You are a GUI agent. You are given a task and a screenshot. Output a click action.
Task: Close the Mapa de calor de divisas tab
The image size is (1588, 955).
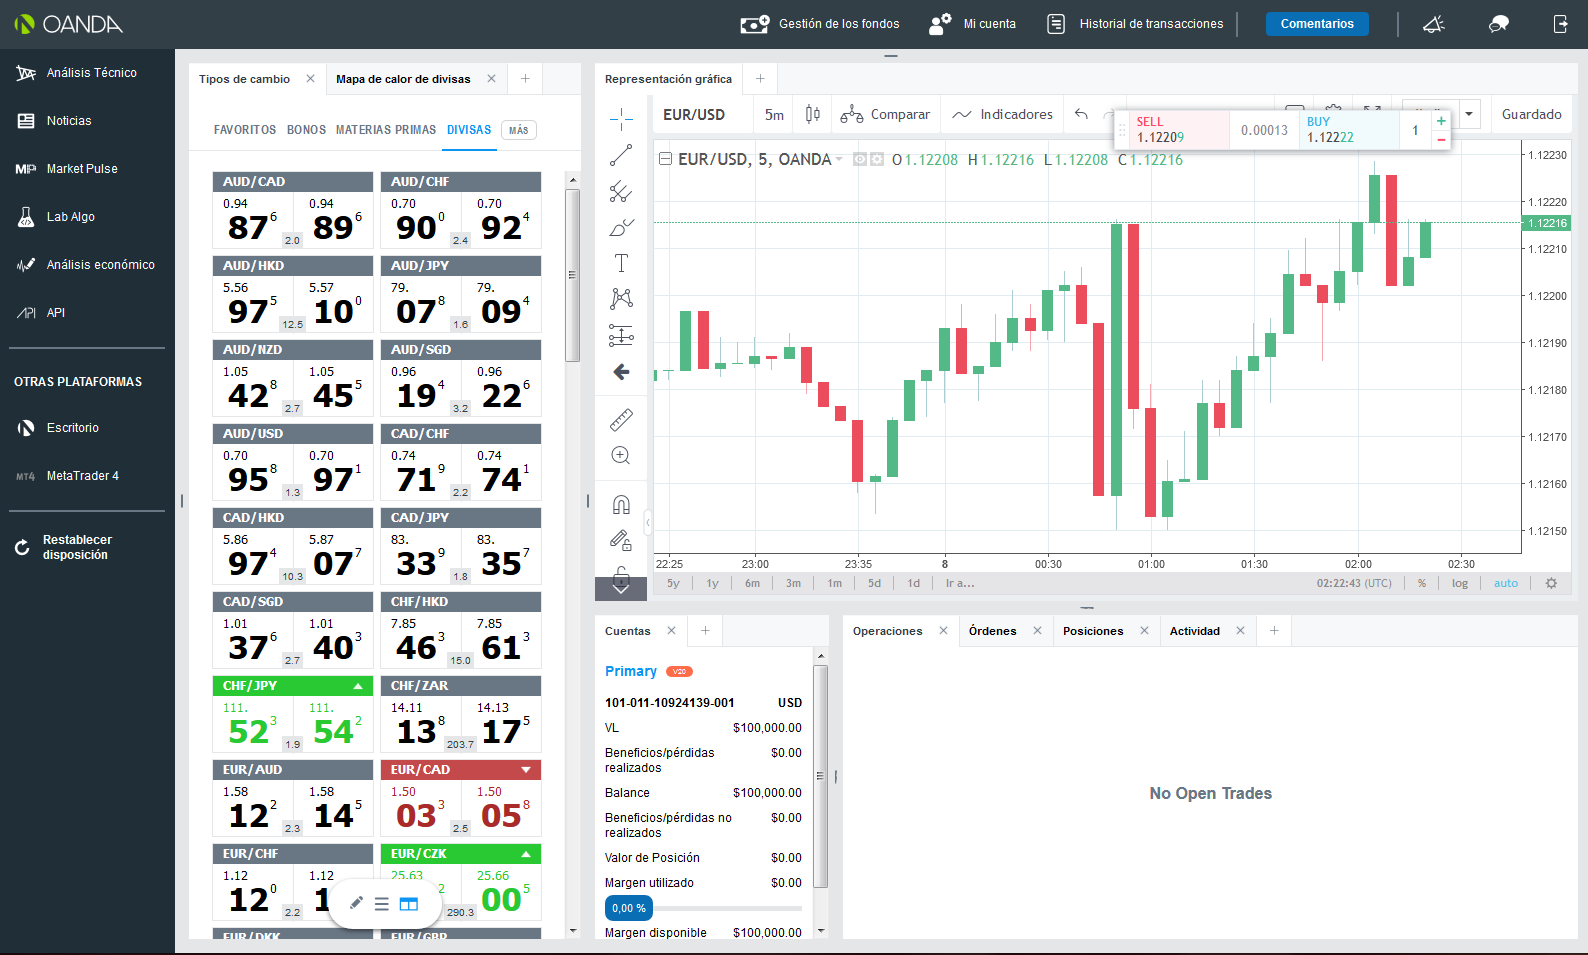click(x=491, y=79)
